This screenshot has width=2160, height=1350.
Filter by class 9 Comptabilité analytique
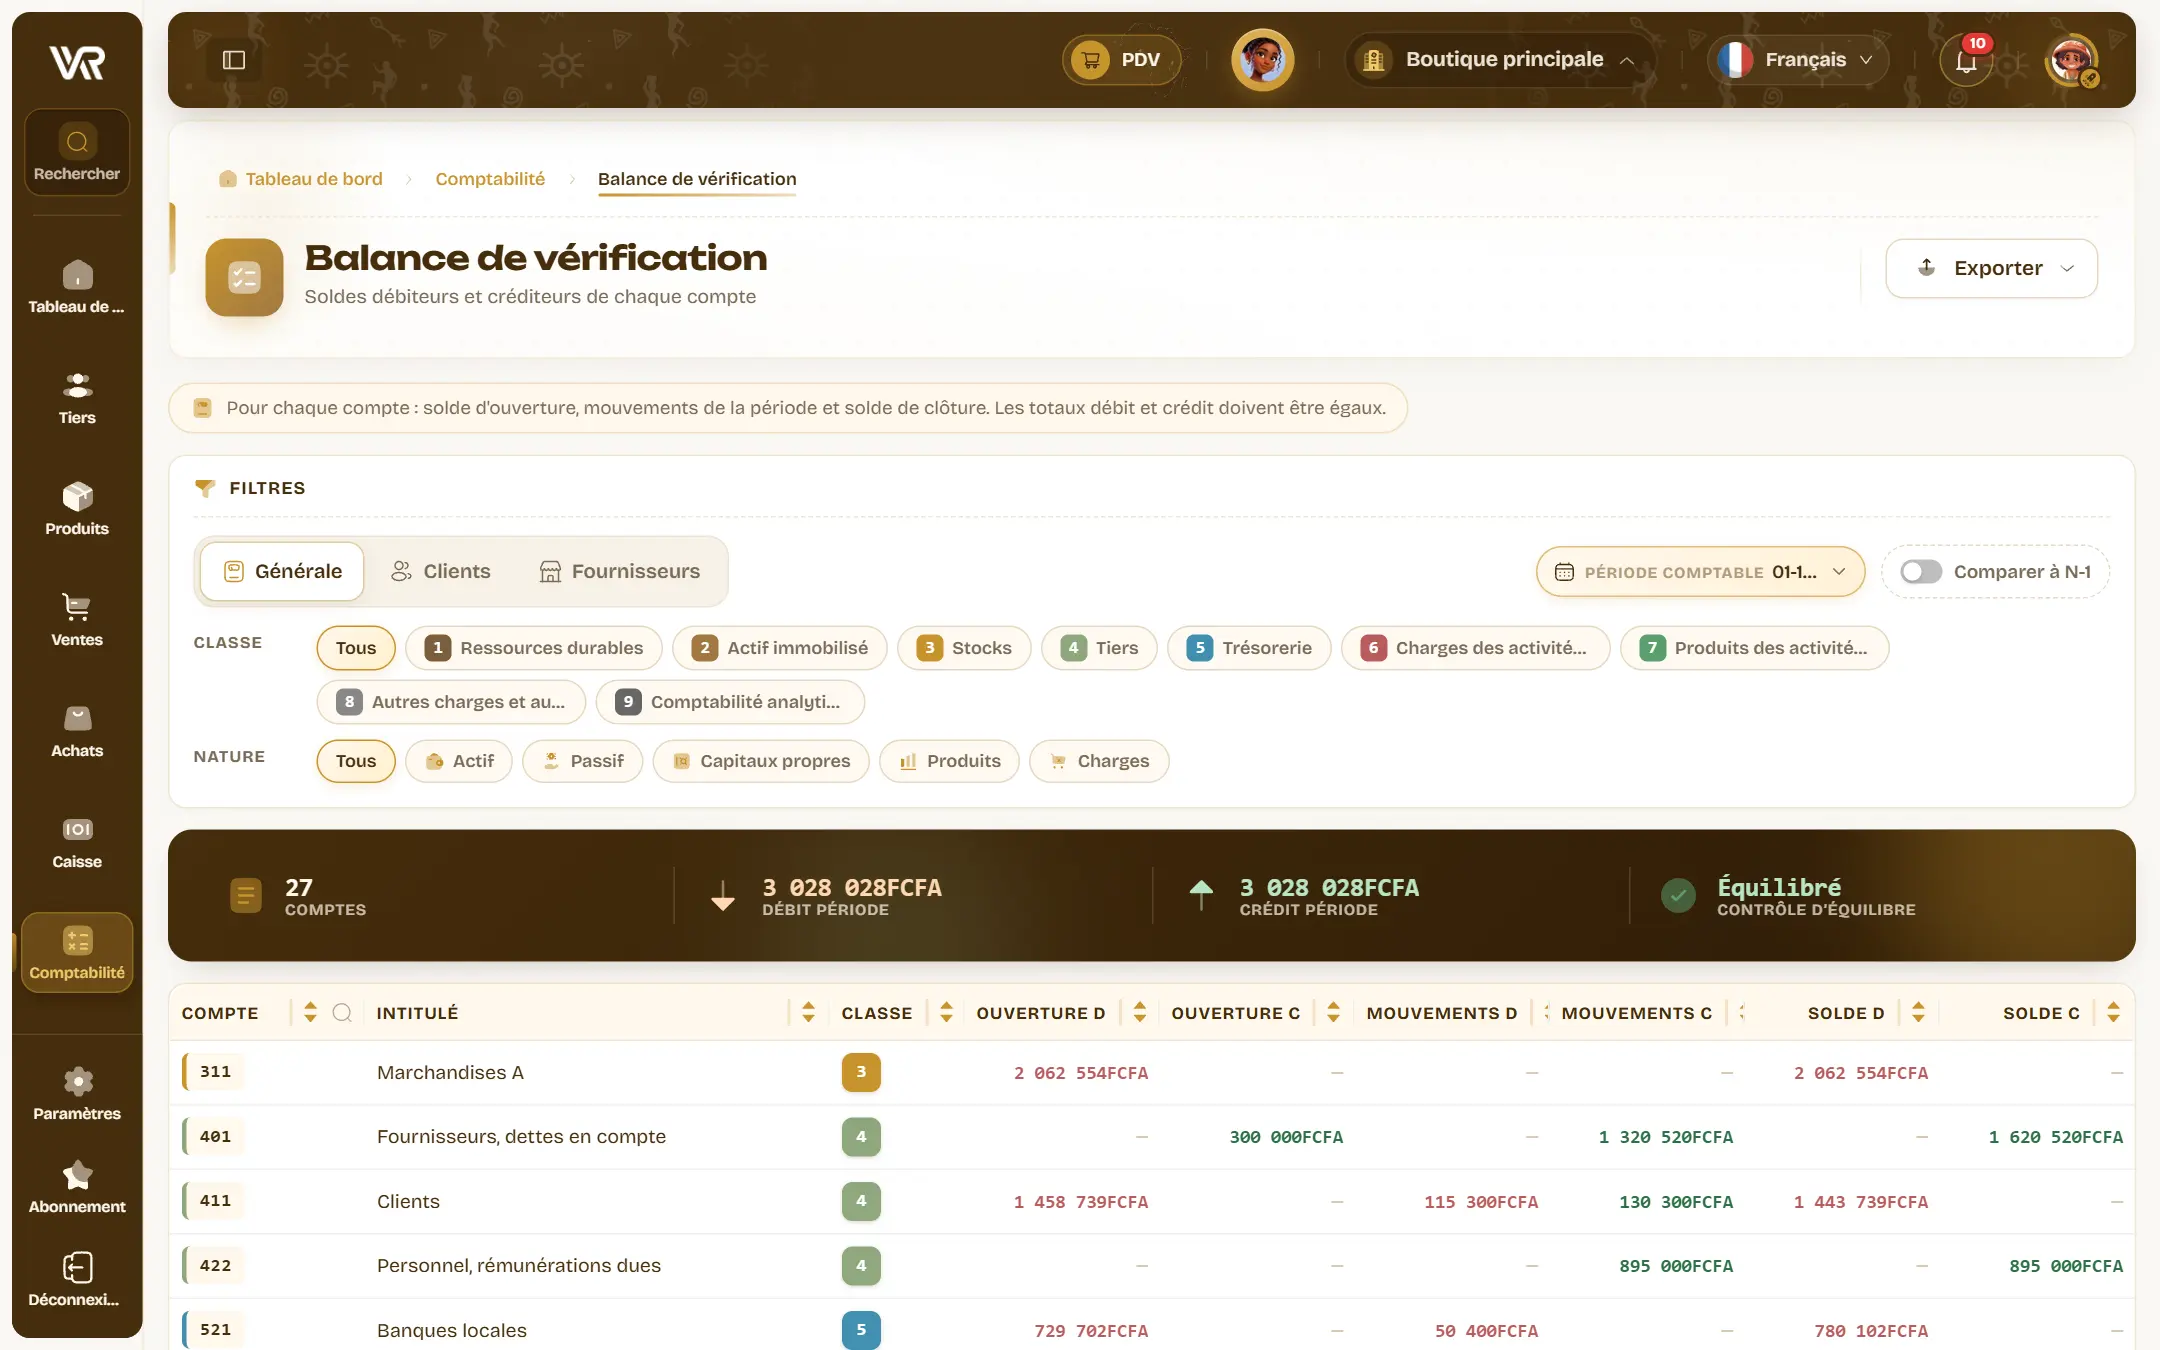coord(730,702)
